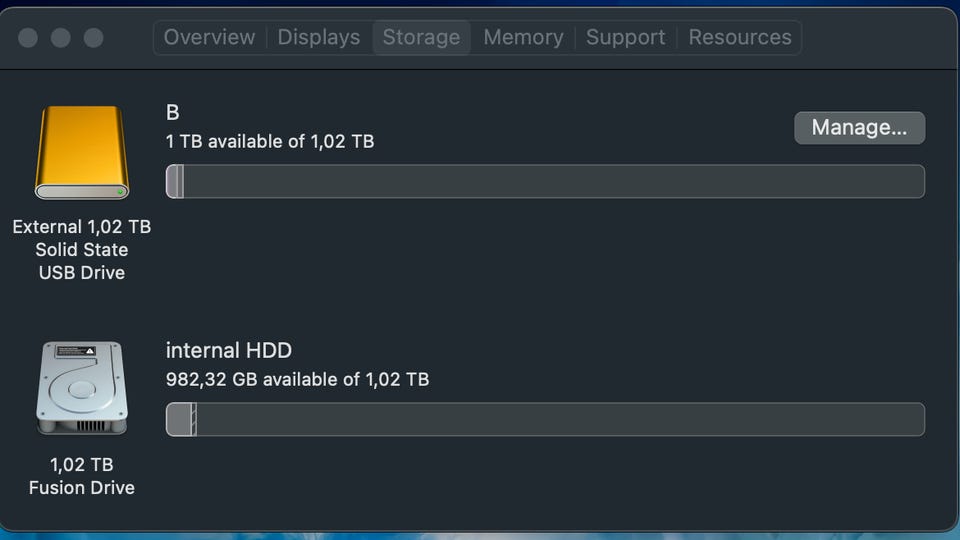Click the drive name "B"

173,113
